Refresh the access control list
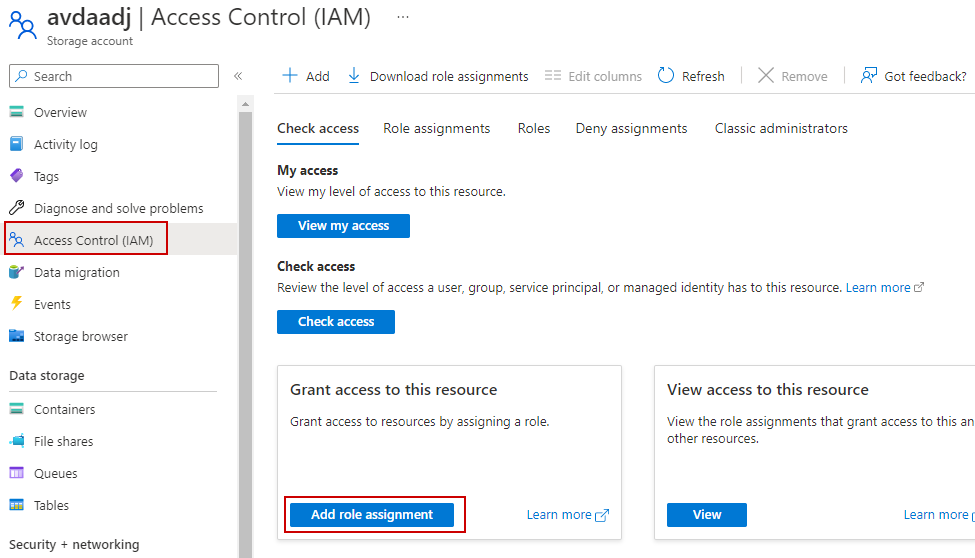This screenshot has height=558, width=975. (x=691, y=76)
